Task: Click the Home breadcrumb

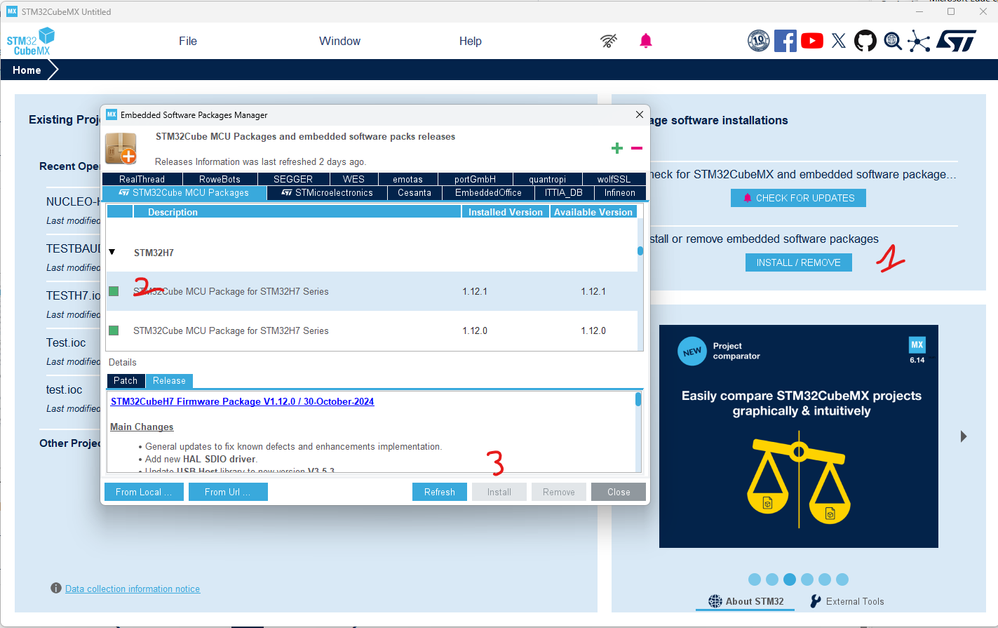Action: pyautogui.click(x=27, y=70)
